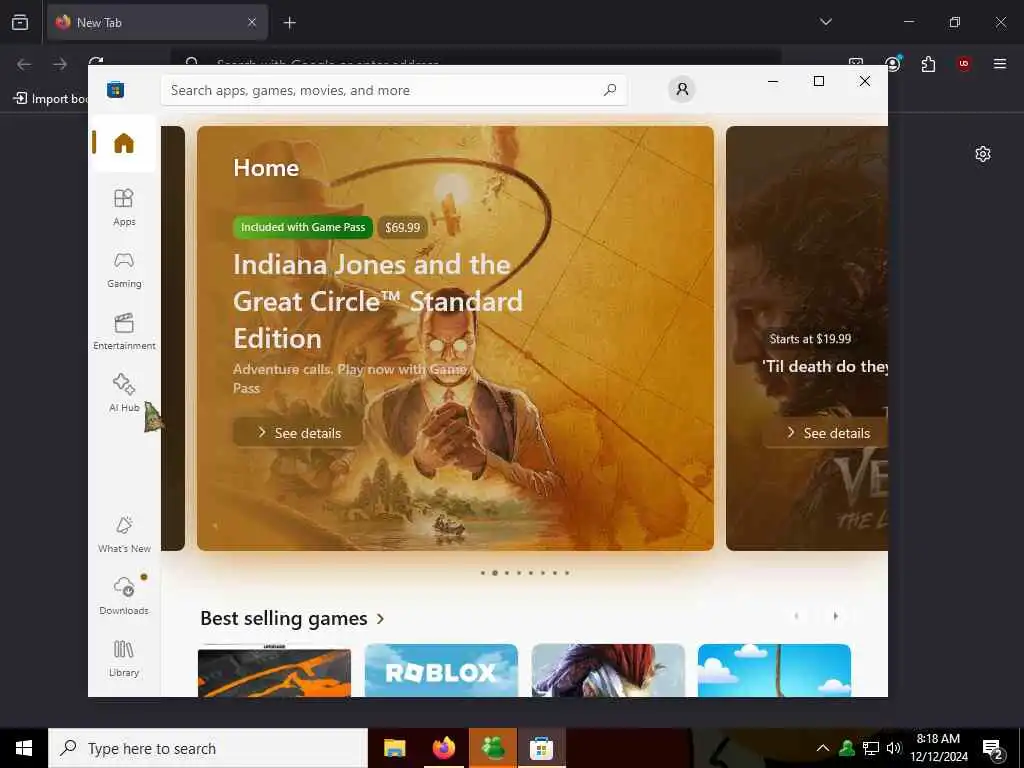This screenshot has height=768, width=1024.
Task: Expand the Best selling games list
Action: (x=292, y=618)
